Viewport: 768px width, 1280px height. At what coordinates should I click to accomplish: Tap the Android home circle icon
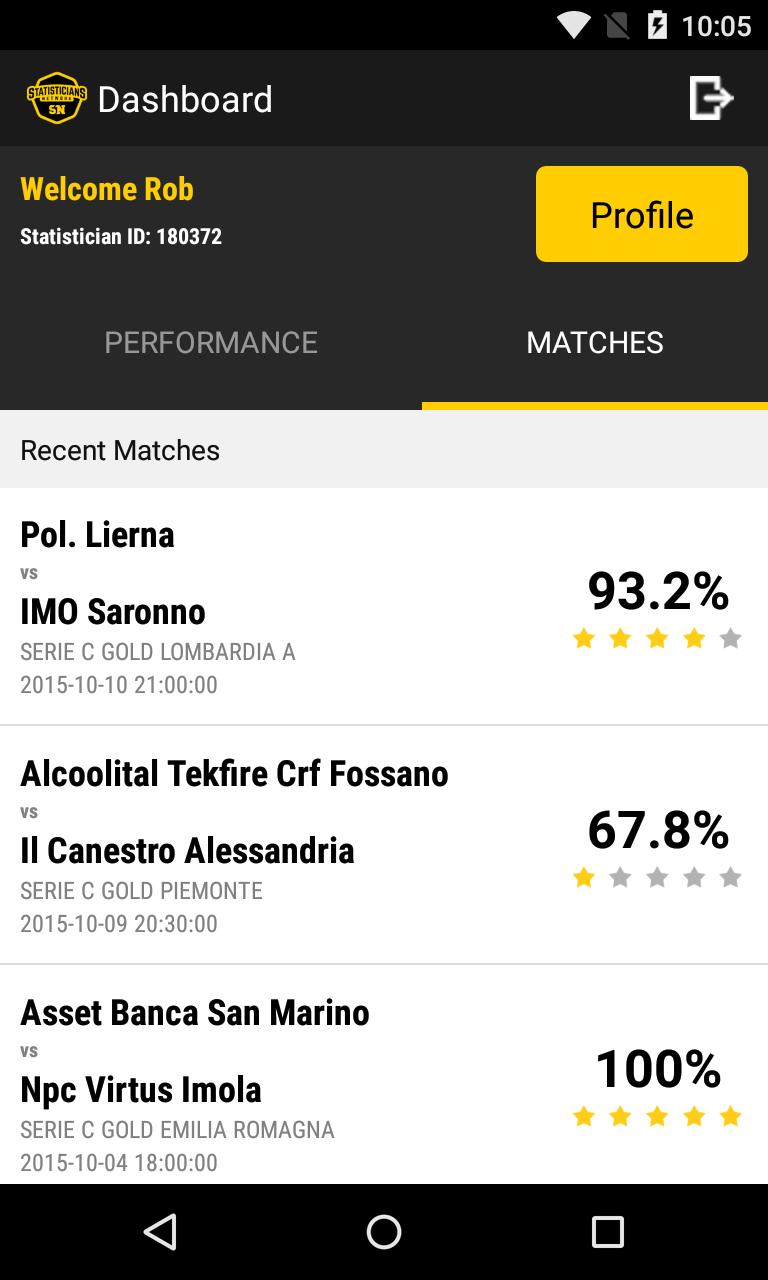click(x=384, y=1232)
